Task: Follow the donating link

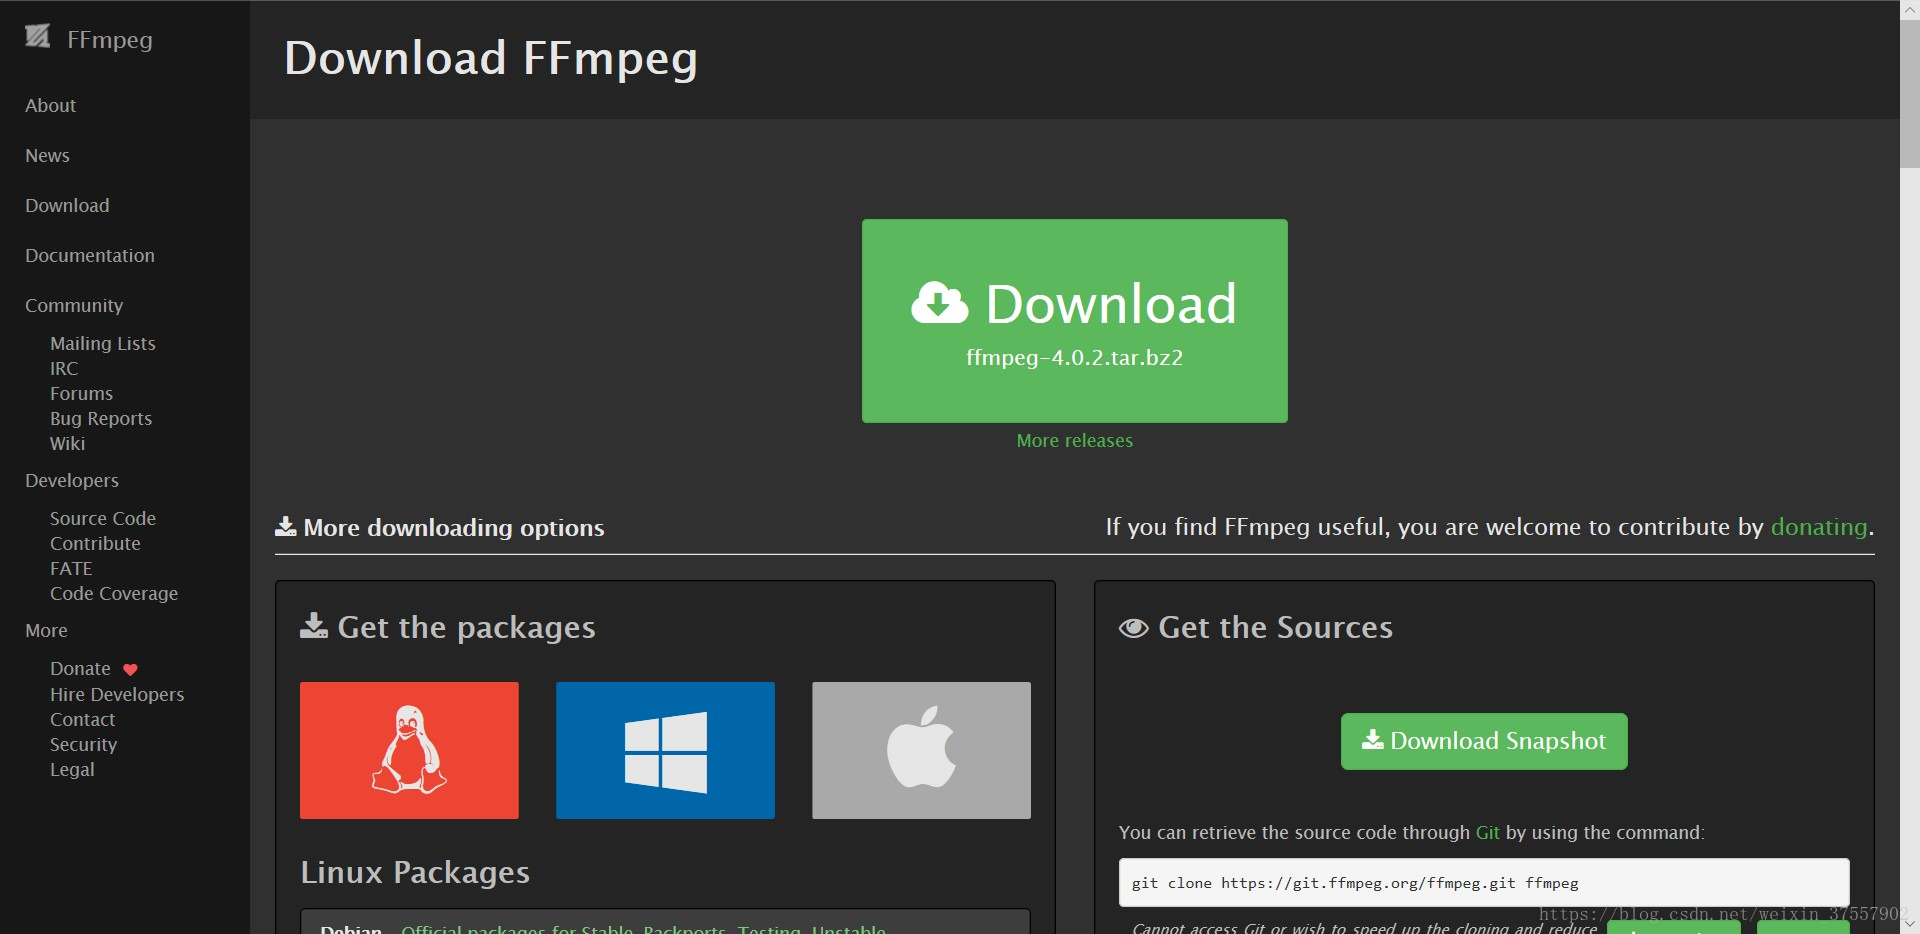Action: point(1819,526)
